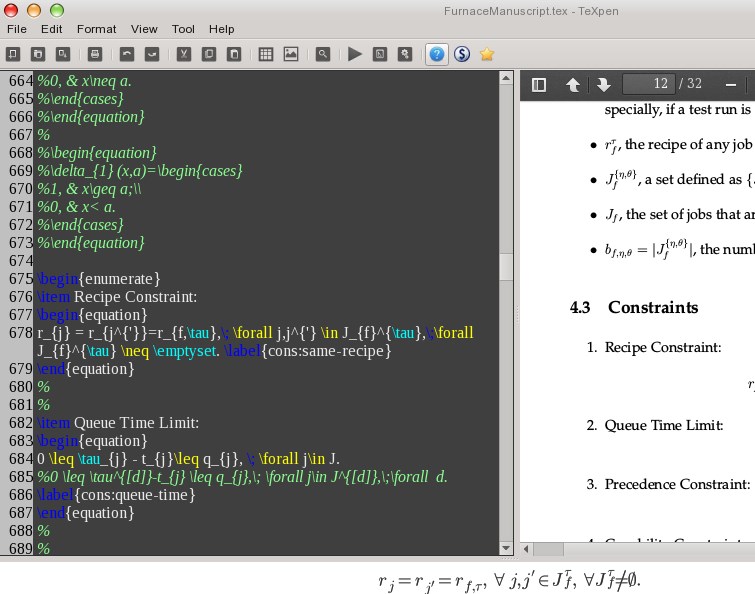The width and height of the screenshot is (755, 594).
Task: Click the Redo arrow icon
Action: click(152, 54)
